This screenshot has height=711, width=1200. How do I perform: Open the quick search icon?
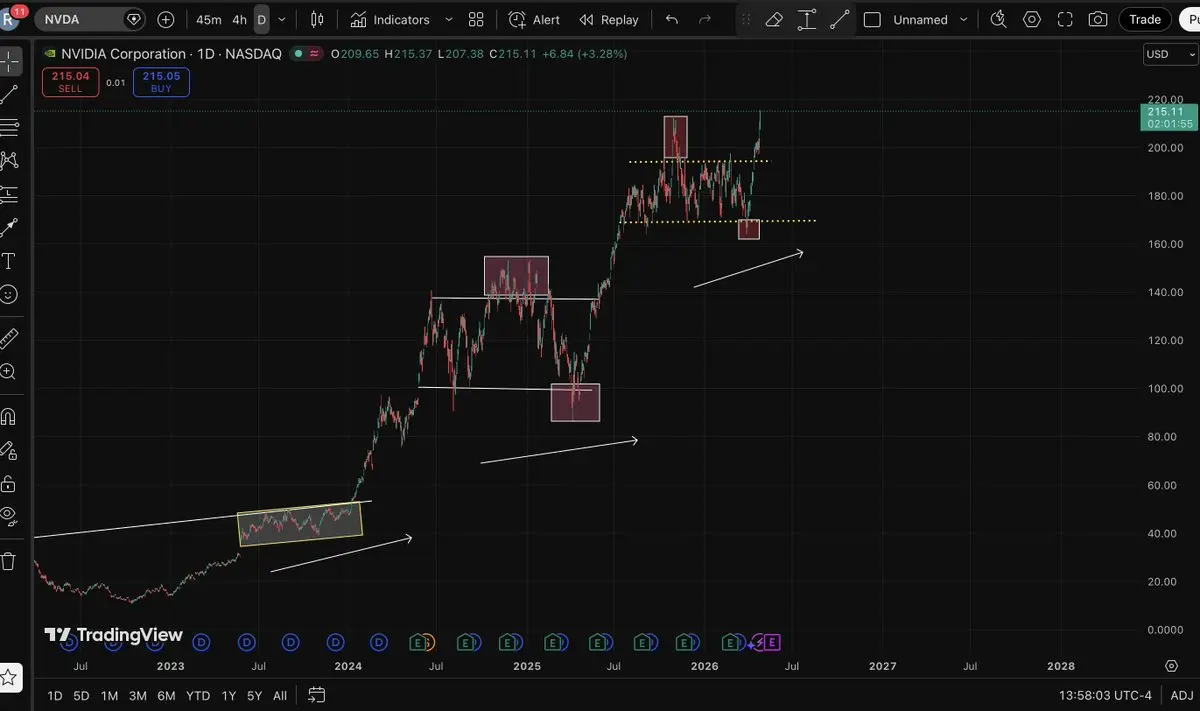point(998,19)
